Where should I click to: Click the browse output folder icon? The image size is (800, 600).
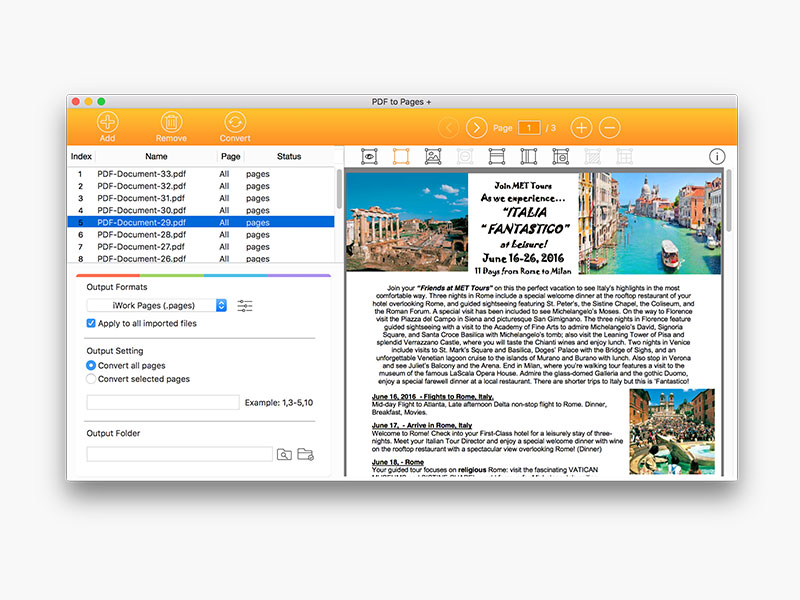point(284,454)
